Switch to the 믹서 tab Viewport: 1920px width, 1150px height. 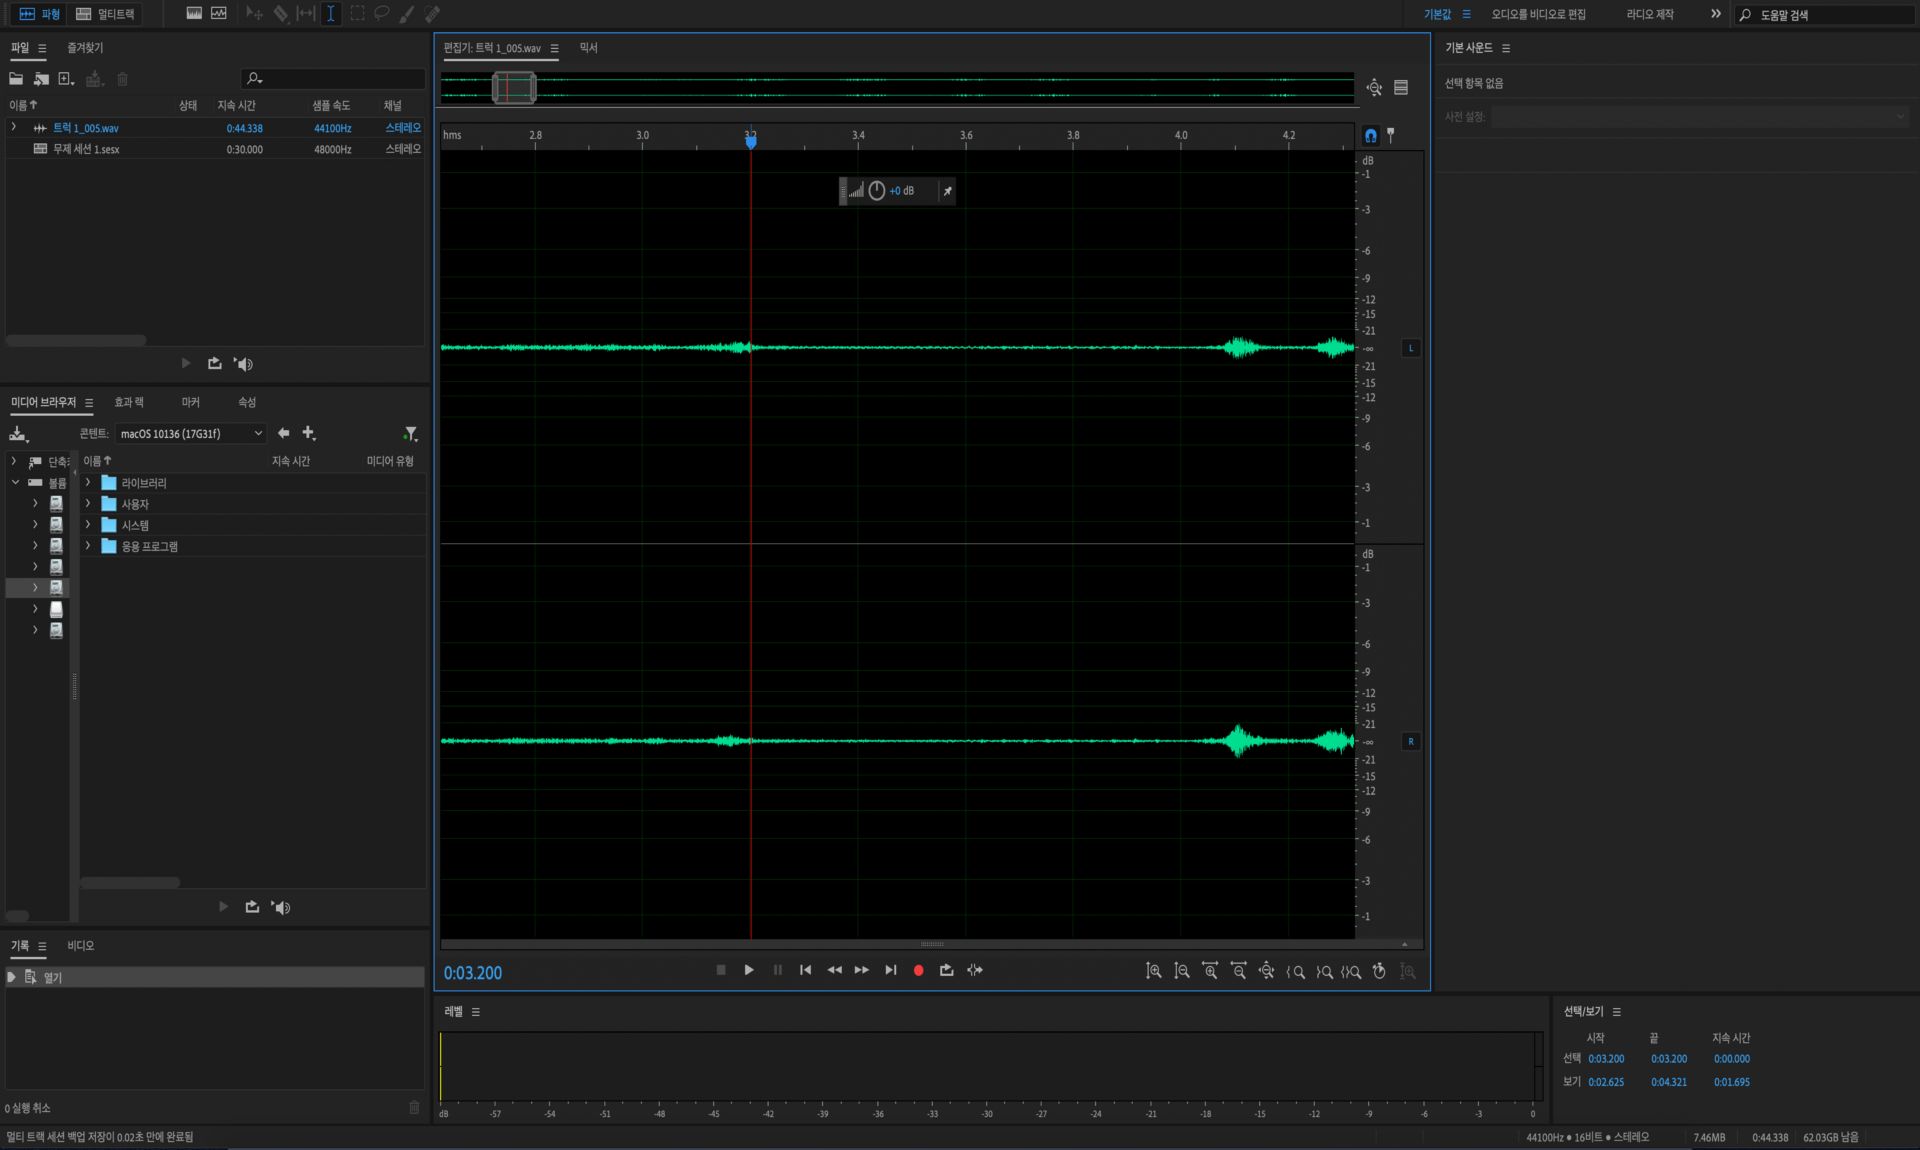click(588, 48)
